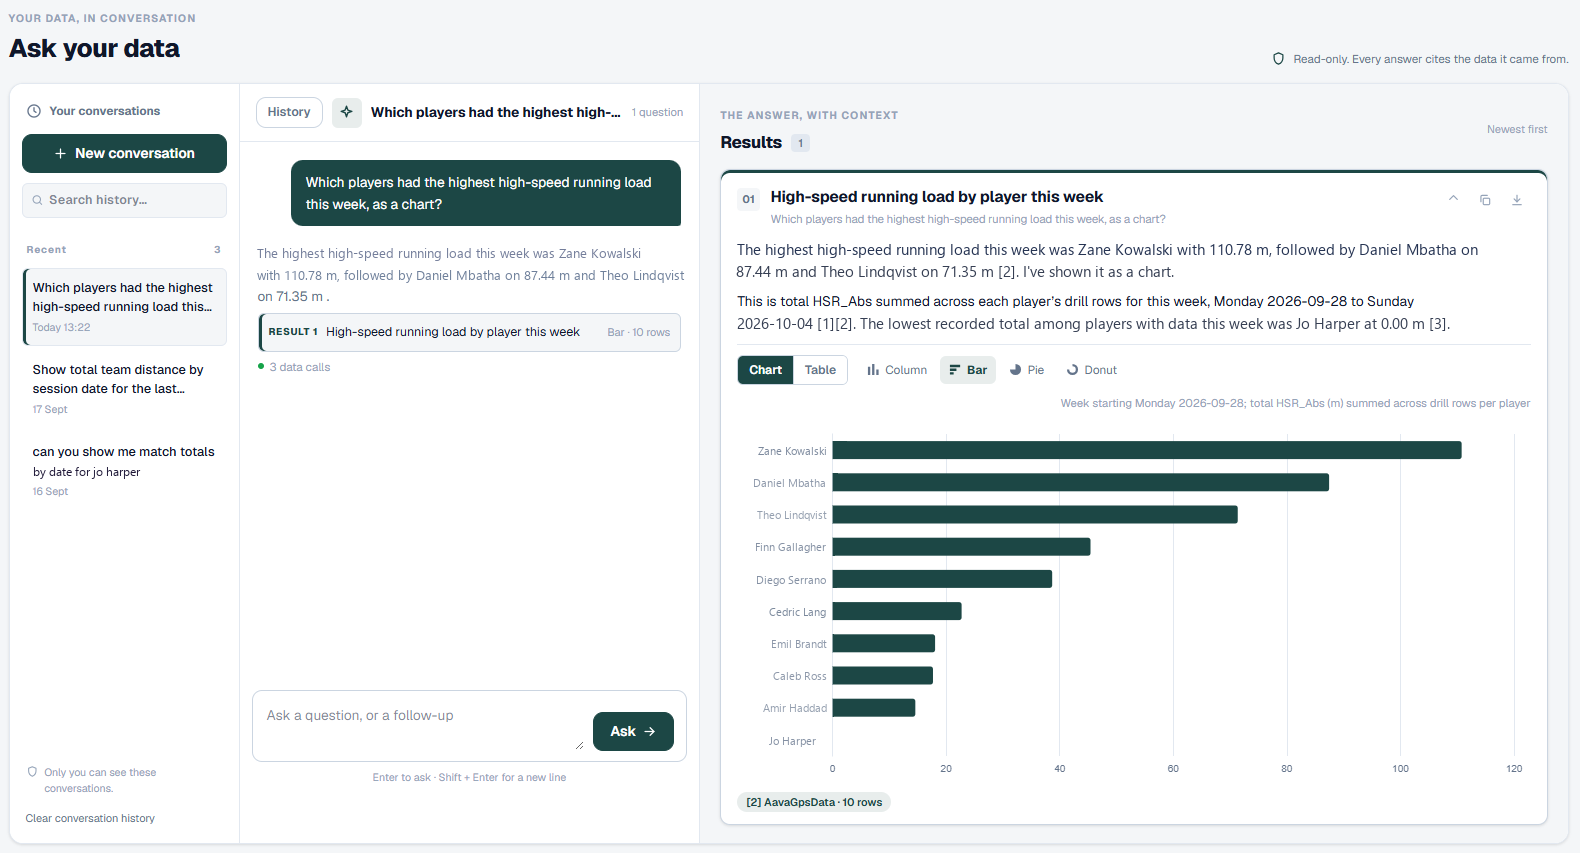
Task: Click the sparkle icon beside History
Action: (x=346, y=112)
